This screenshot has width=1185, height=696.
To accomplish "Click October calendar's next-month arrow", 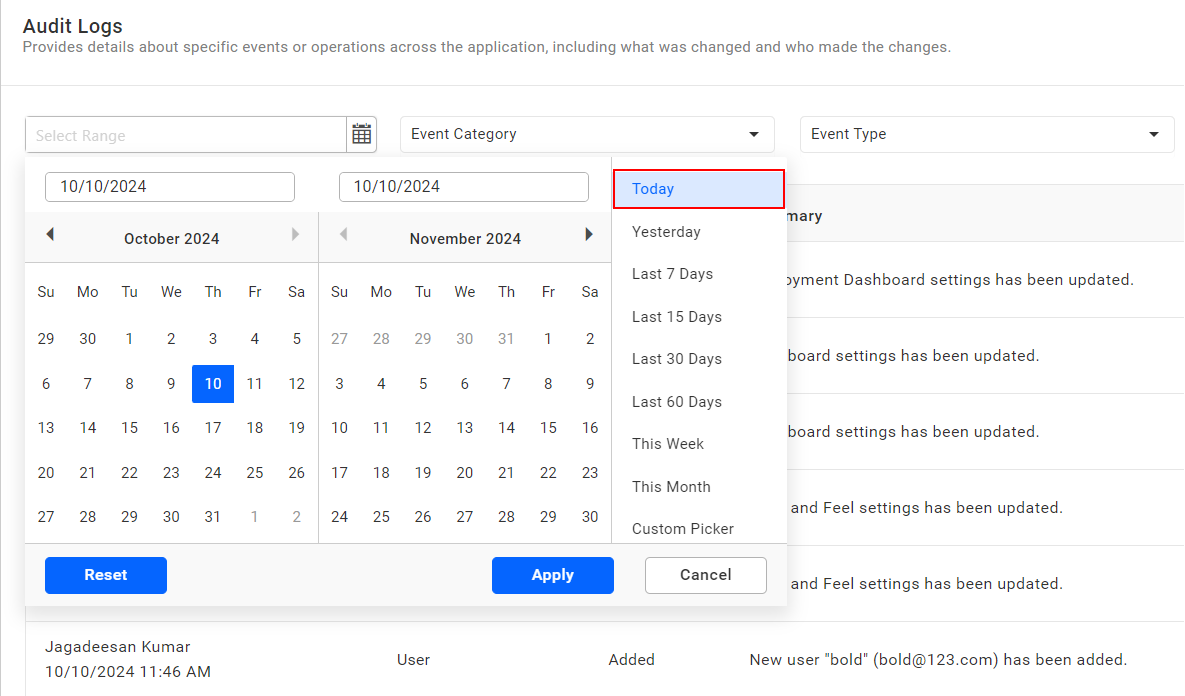I will click(x=295, y=234).
